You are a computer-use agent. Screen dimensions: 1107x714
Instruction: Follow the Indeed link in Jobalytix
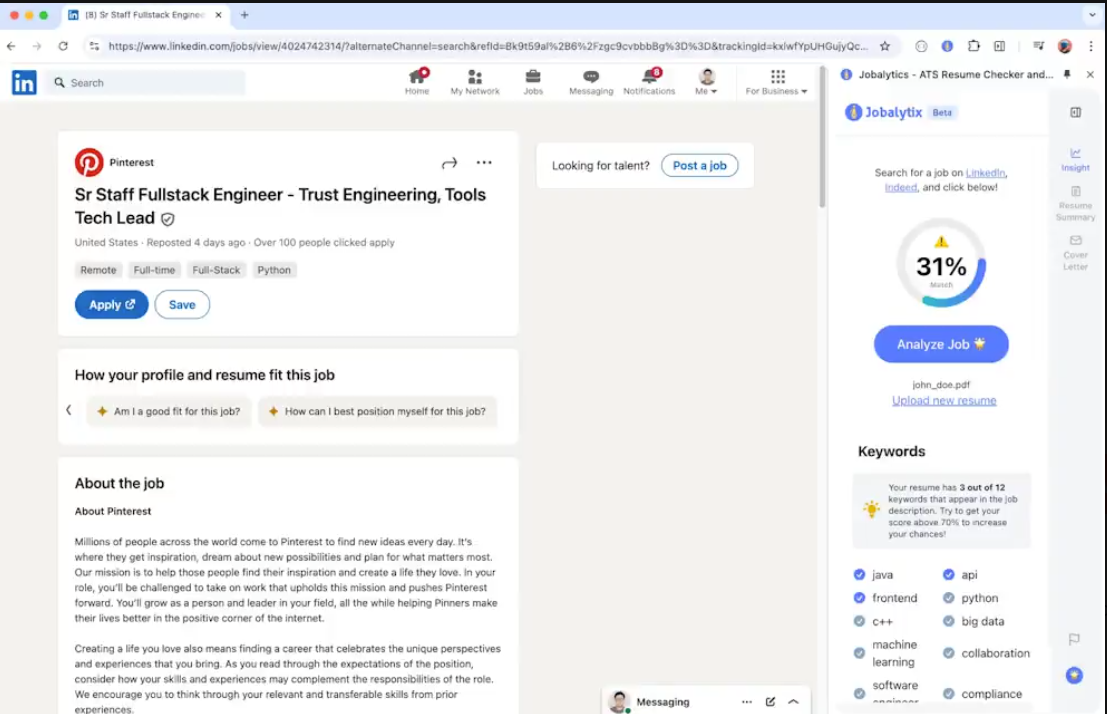point(901,187)
